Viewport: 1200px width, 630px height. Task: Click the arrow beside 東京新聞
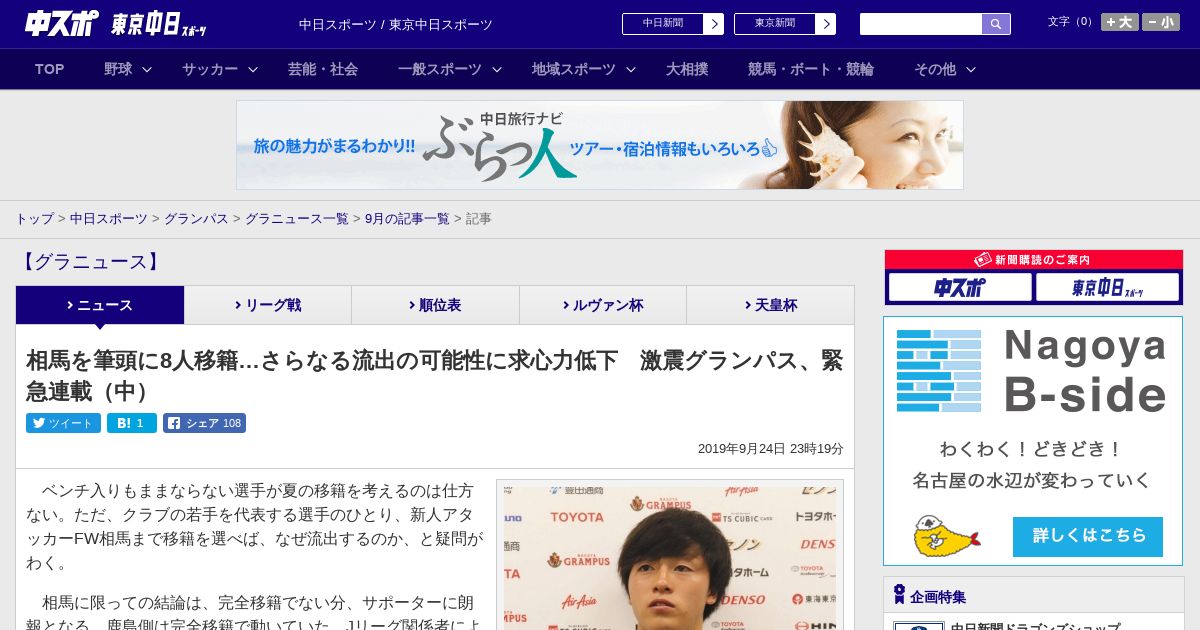(x=826, y=24)
